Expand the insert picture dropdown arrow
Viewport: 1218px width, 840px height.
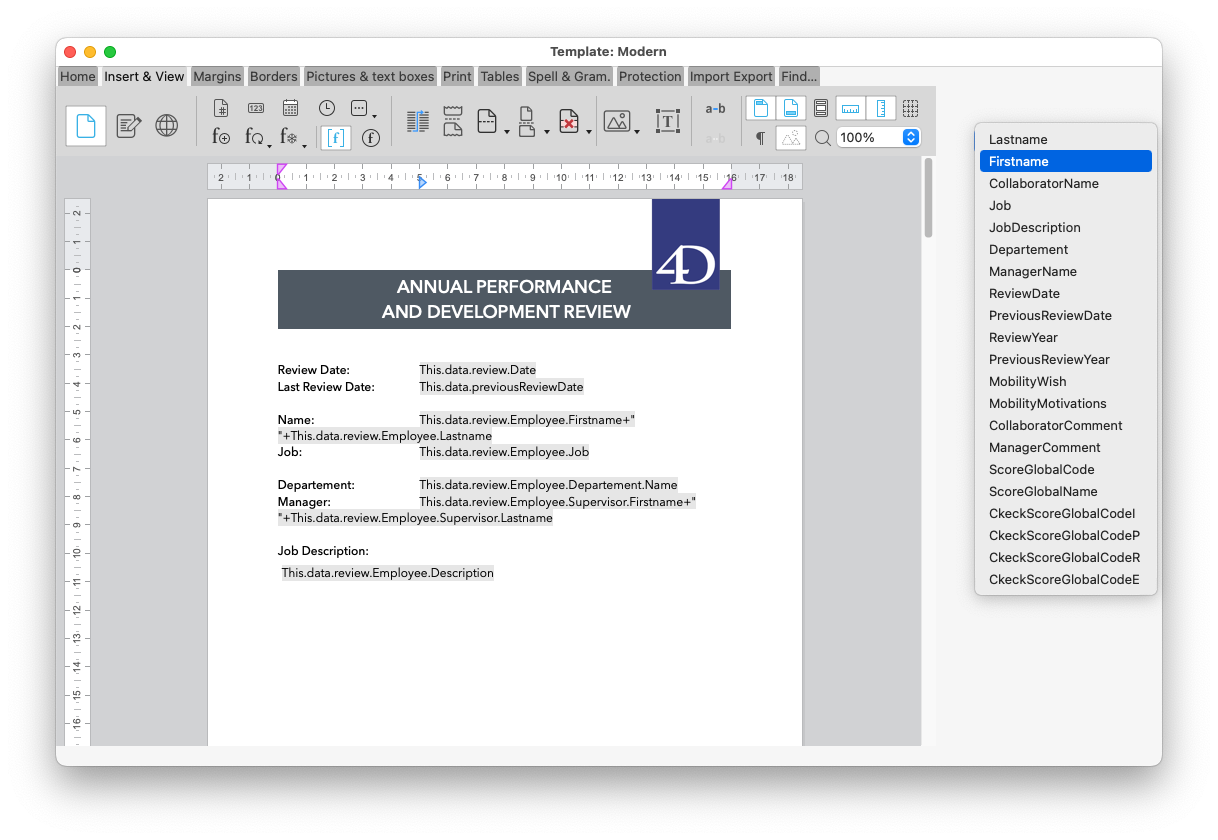click(x=637, y=131)
